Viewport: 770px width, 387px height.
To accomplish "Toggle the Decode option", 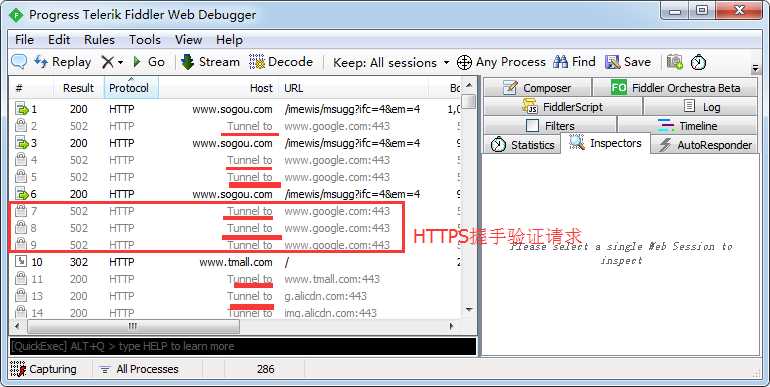I will 281,62.
